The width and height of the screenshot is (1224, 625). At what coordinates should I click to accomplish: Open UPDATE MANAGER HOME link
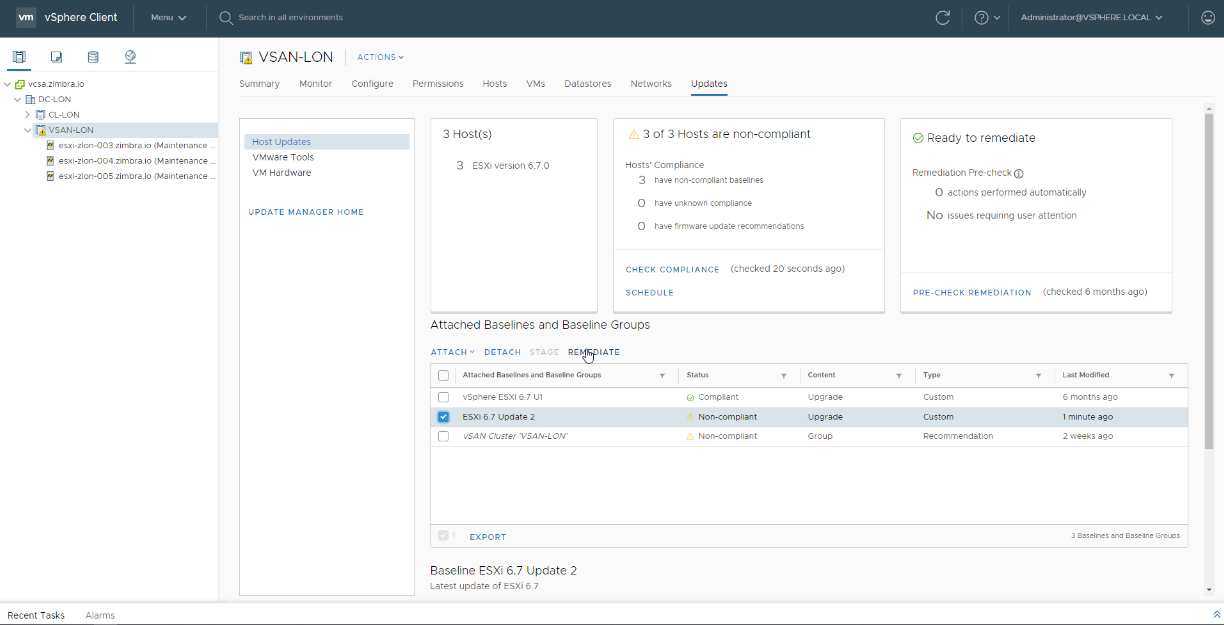[x=306, y=212]
